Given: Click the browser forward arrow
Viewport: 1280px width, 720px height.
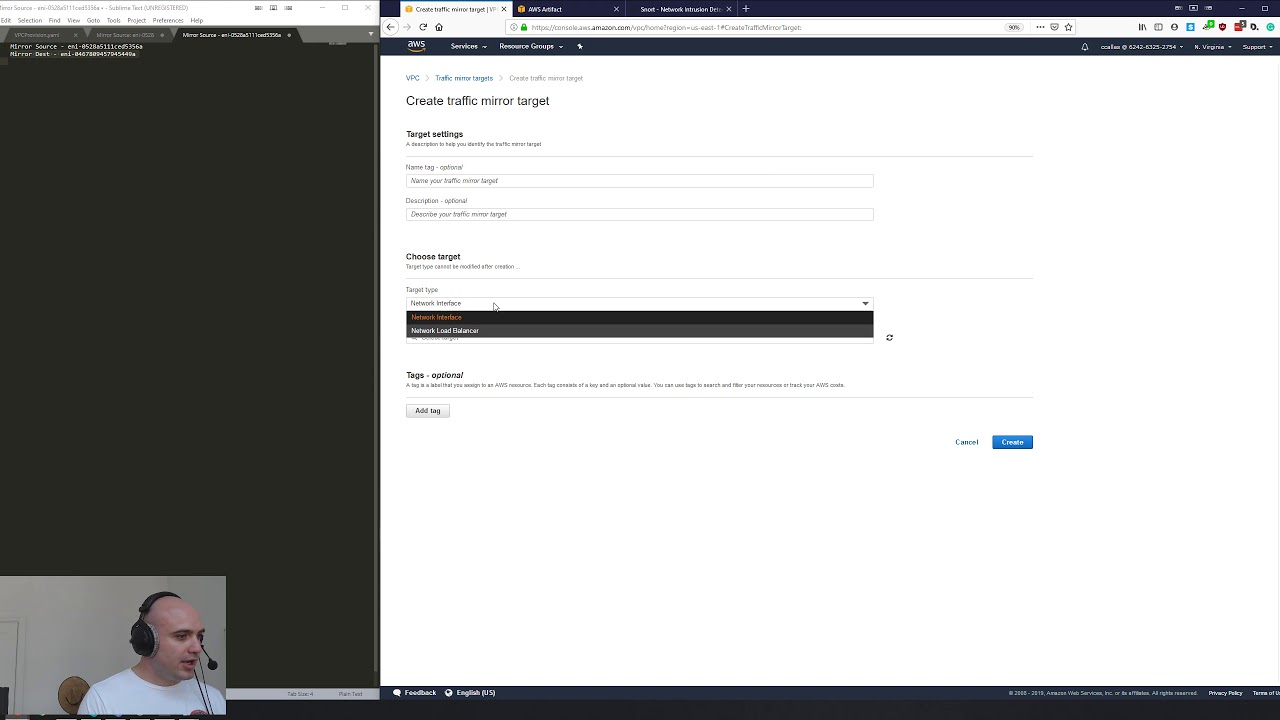Looking at the screenshot, I should (x=407, y=27).
